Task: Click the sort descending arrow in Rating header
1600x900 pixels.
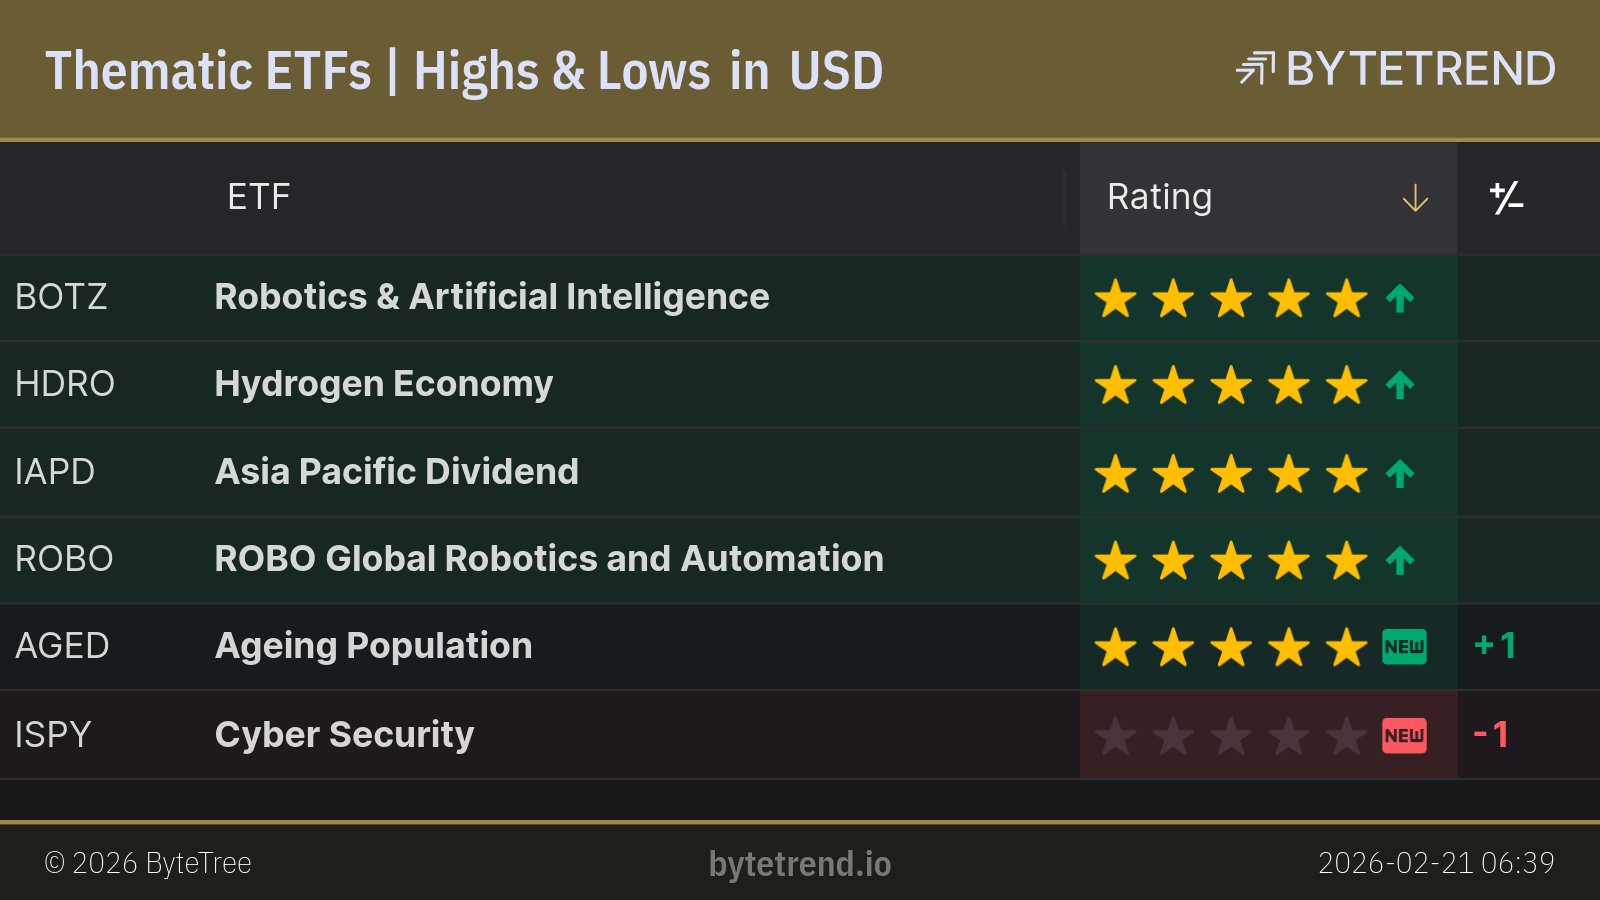Action: coord(1415,198)
